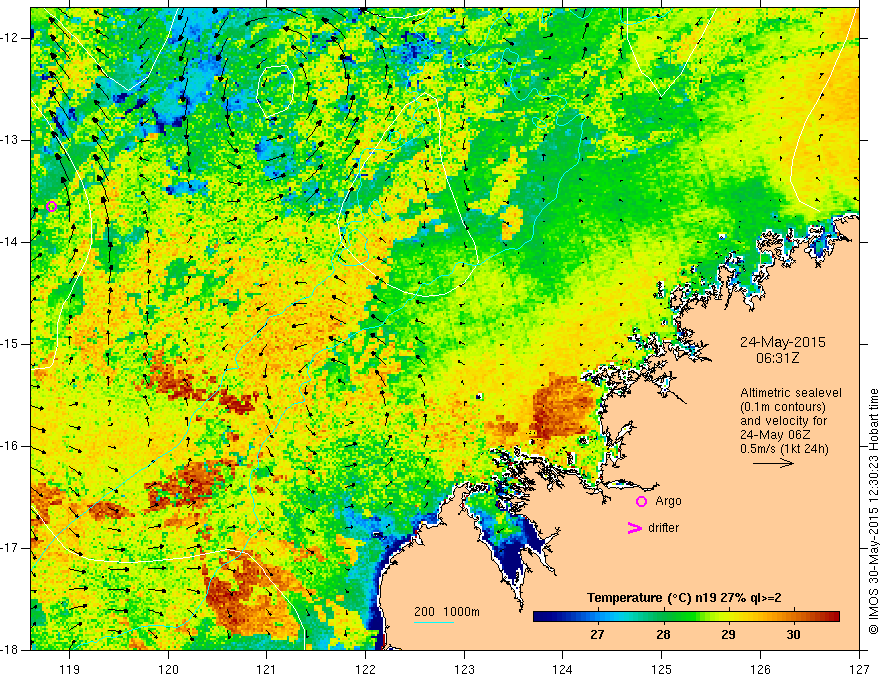Click the 'Argo' legend label
The height and width of the screenshot is (680, 880).
668,501
